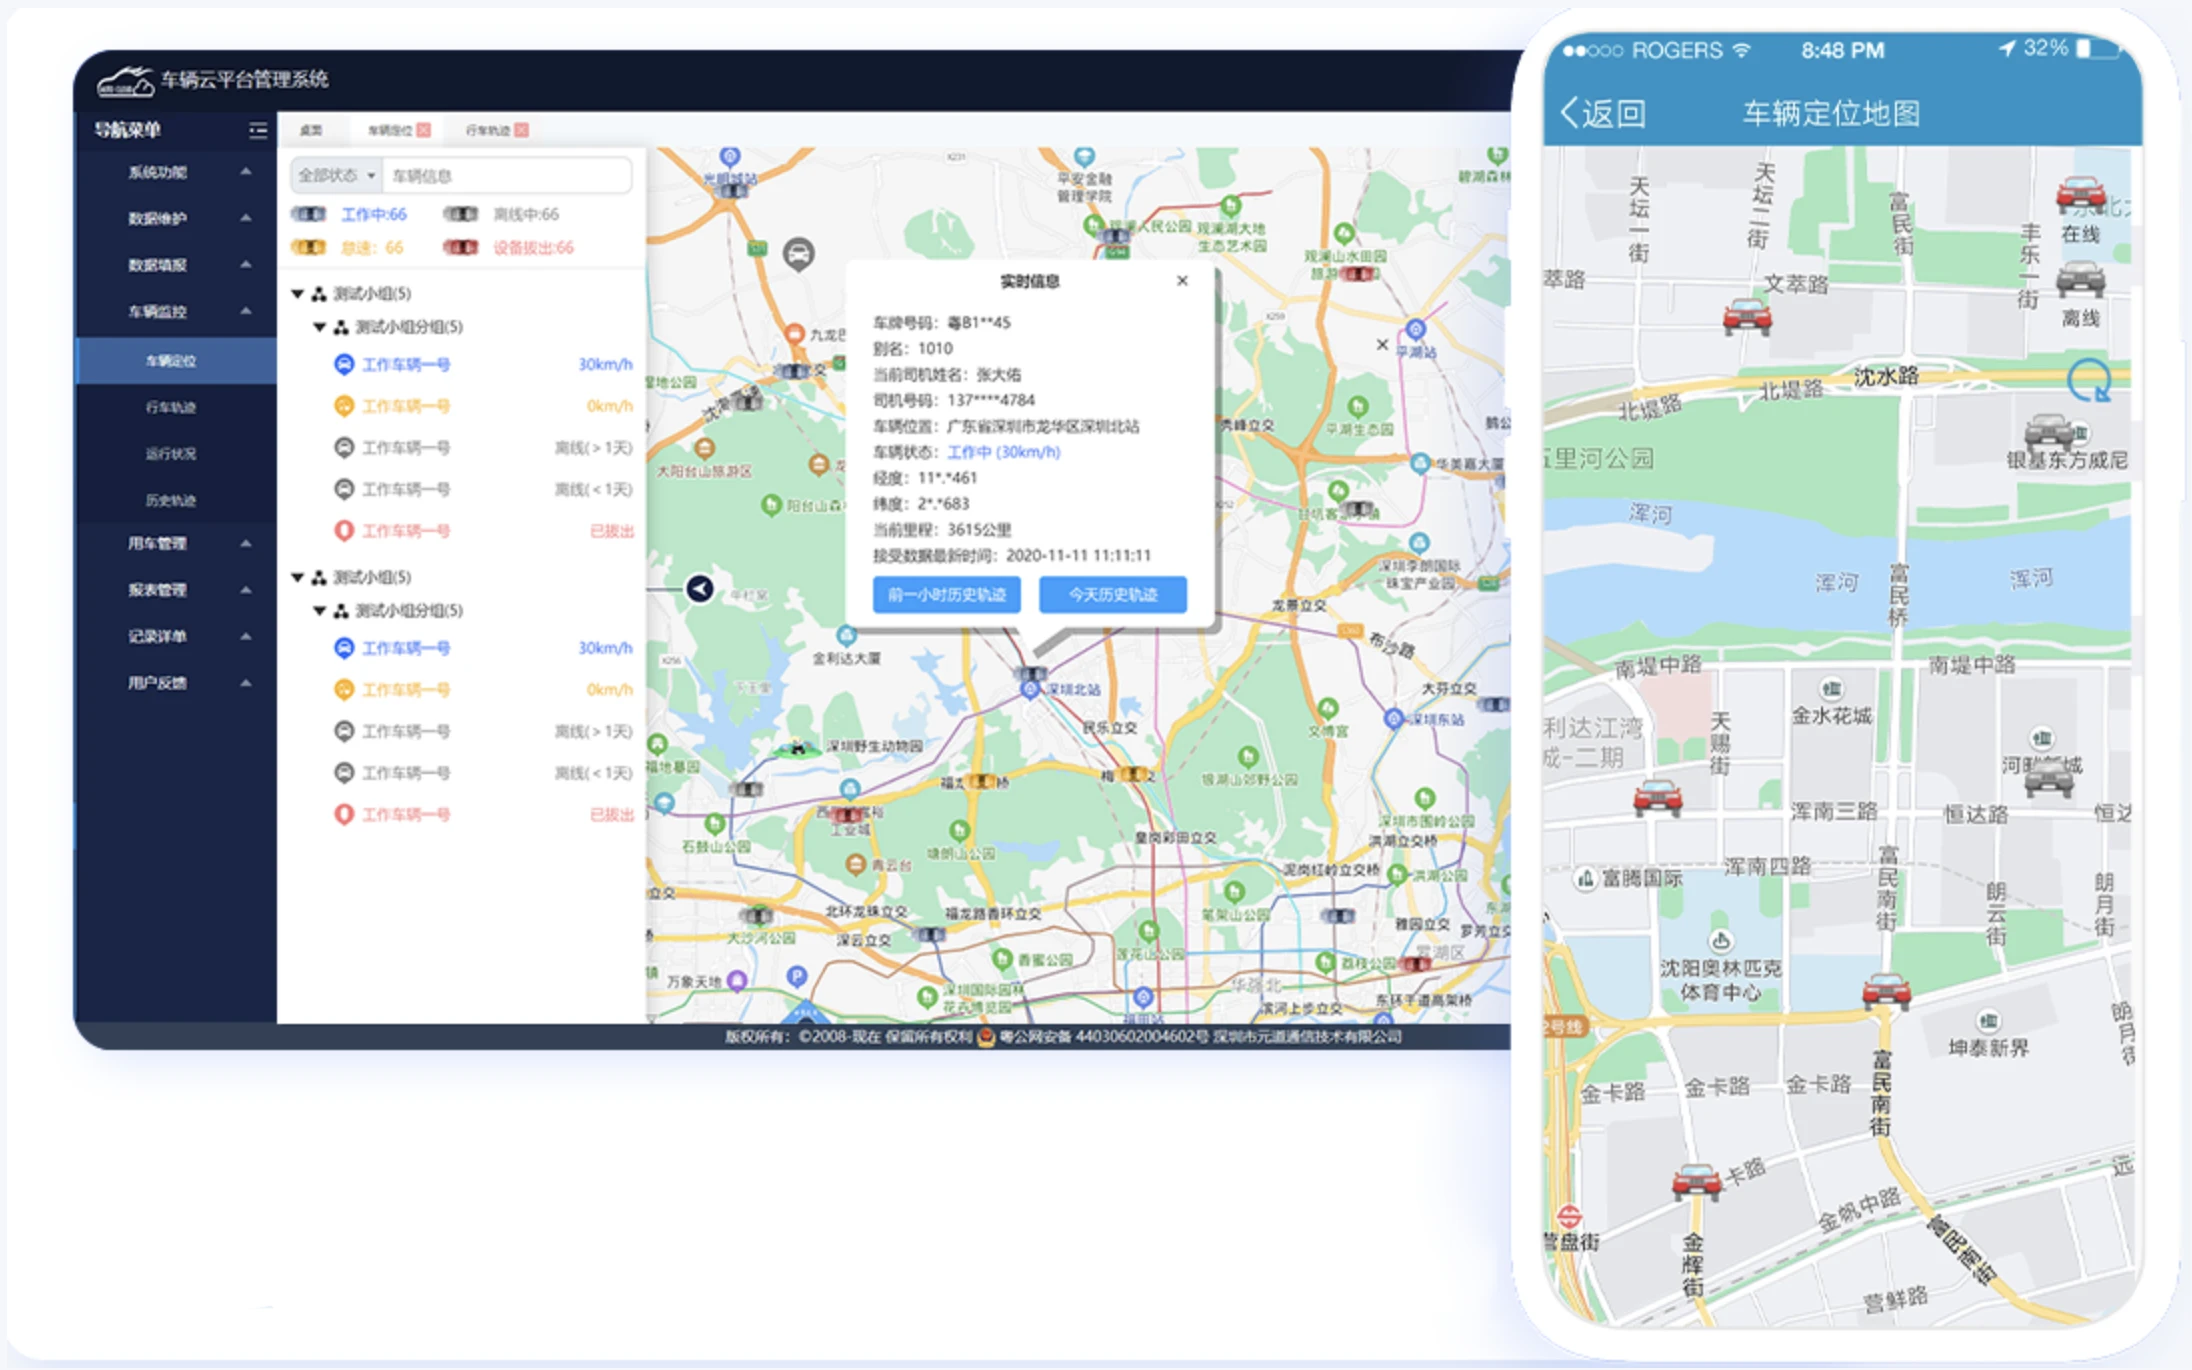Collapse the 车辆监控 sidebar section
This screenshot has width=2192, height=1370.
[175, 311]
